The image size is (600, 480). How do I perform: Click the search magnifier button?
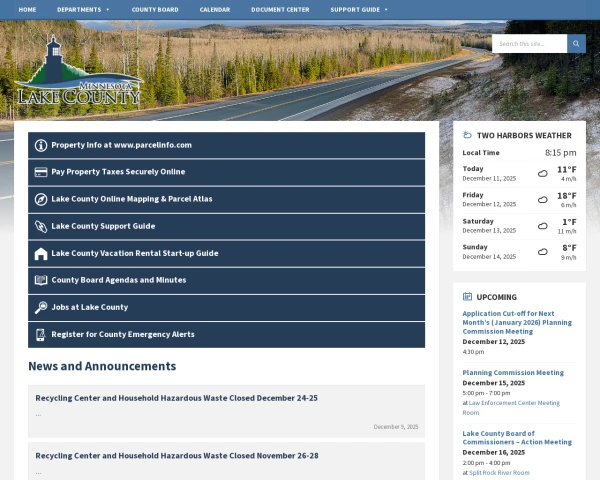point(576,44)
